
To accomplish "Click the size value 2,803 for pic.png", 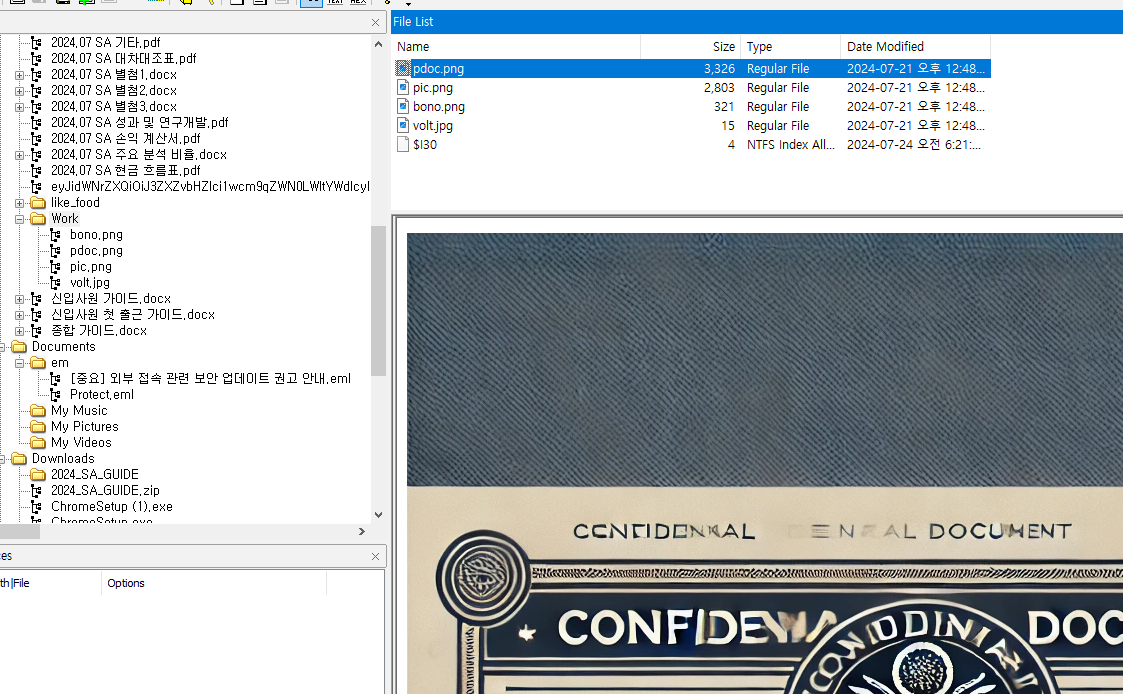I will coord(719,87).
